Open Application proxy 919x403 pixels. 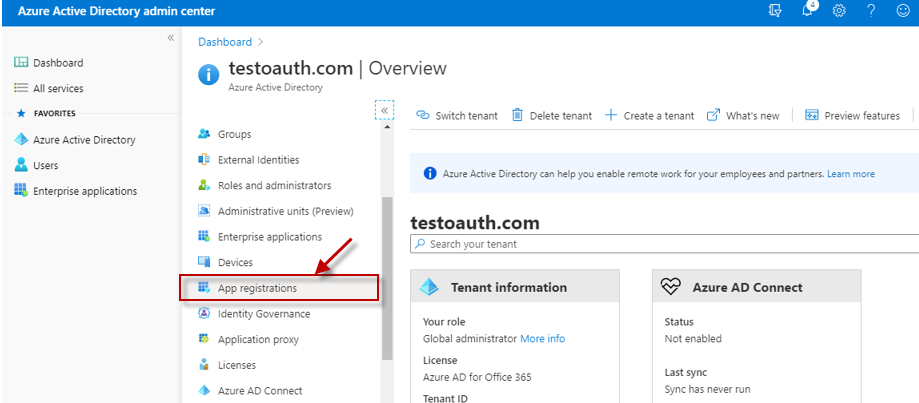coord(258,340)
